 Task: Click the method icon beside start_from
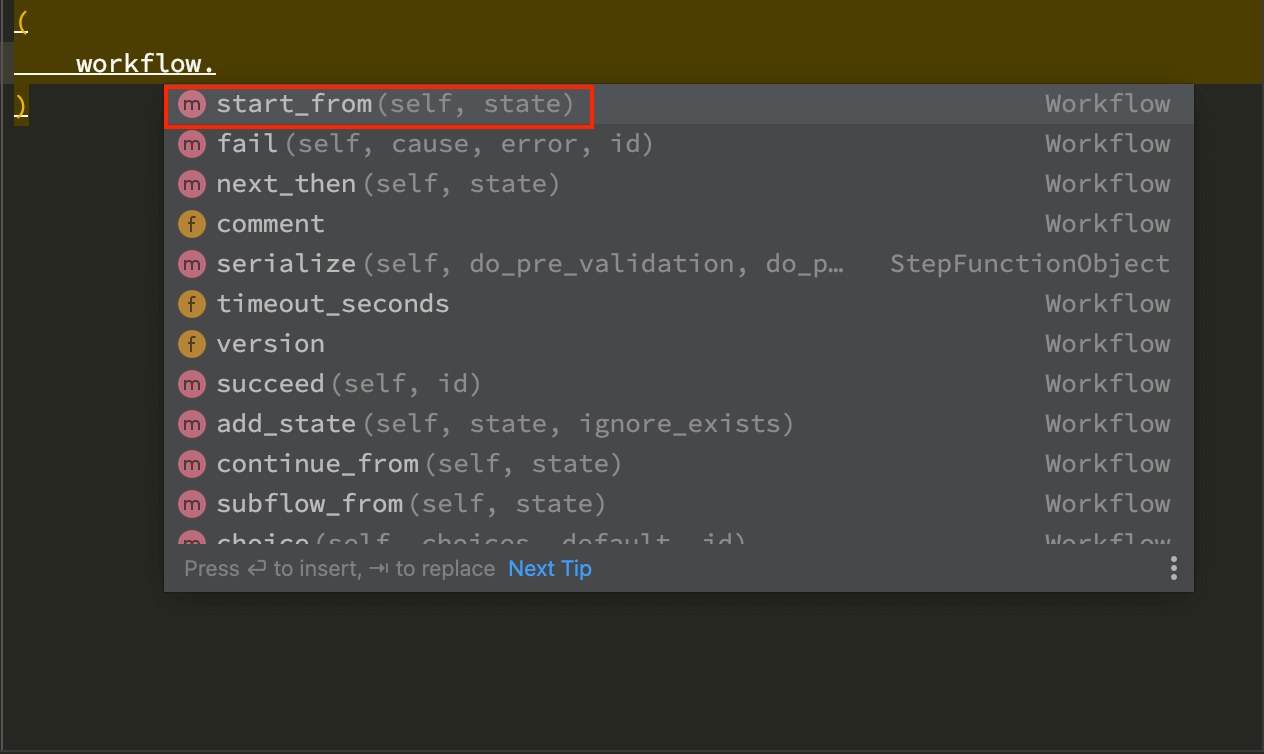pos(191,104)
